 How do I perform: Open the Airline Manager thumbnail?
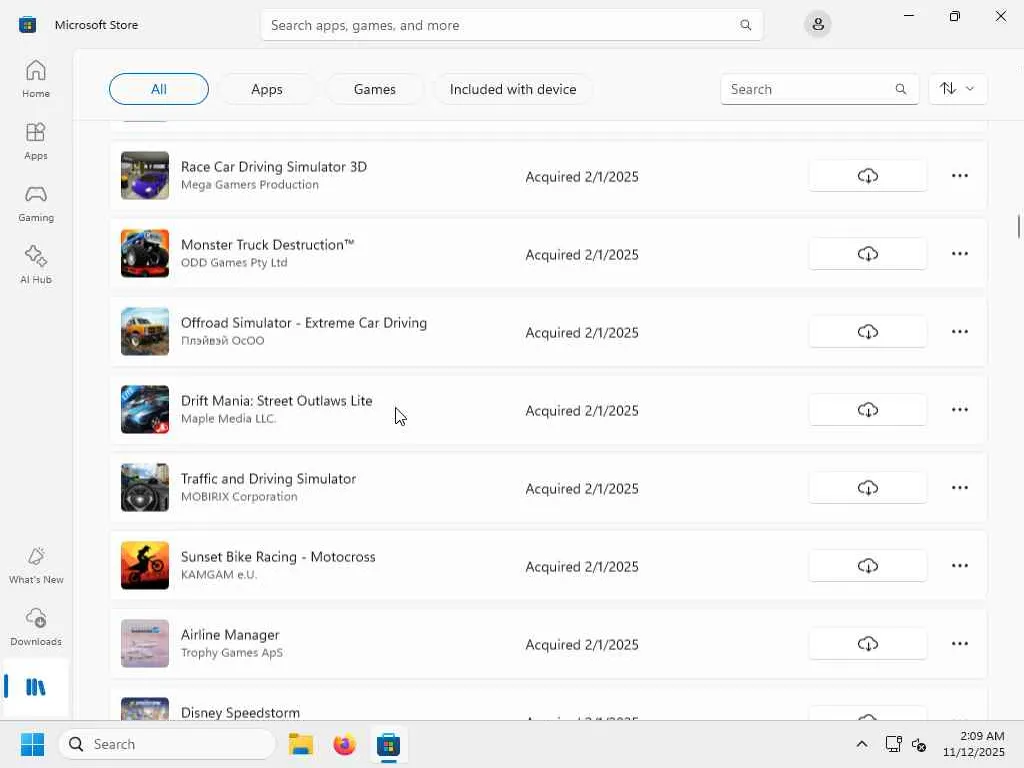(x=145, y=644)
